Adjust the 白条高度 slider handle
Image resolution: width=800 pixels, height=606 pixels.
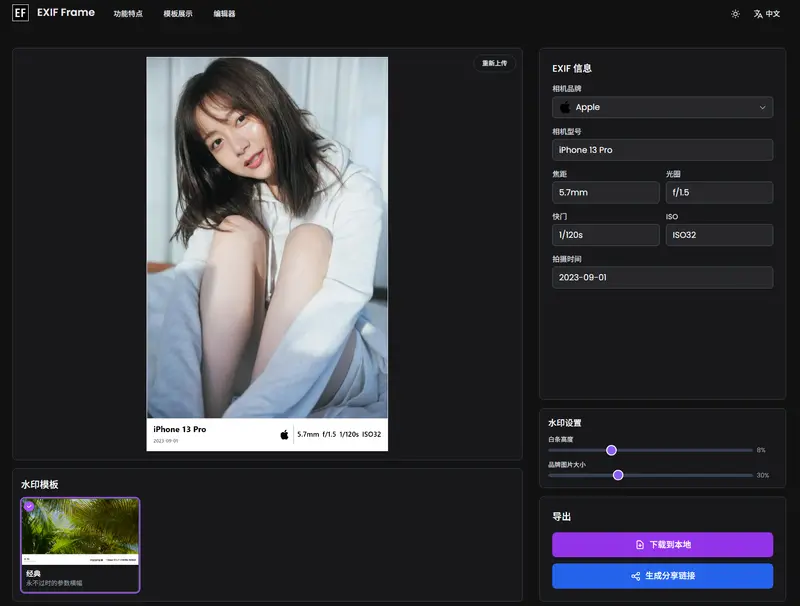[x=611, y=450]
